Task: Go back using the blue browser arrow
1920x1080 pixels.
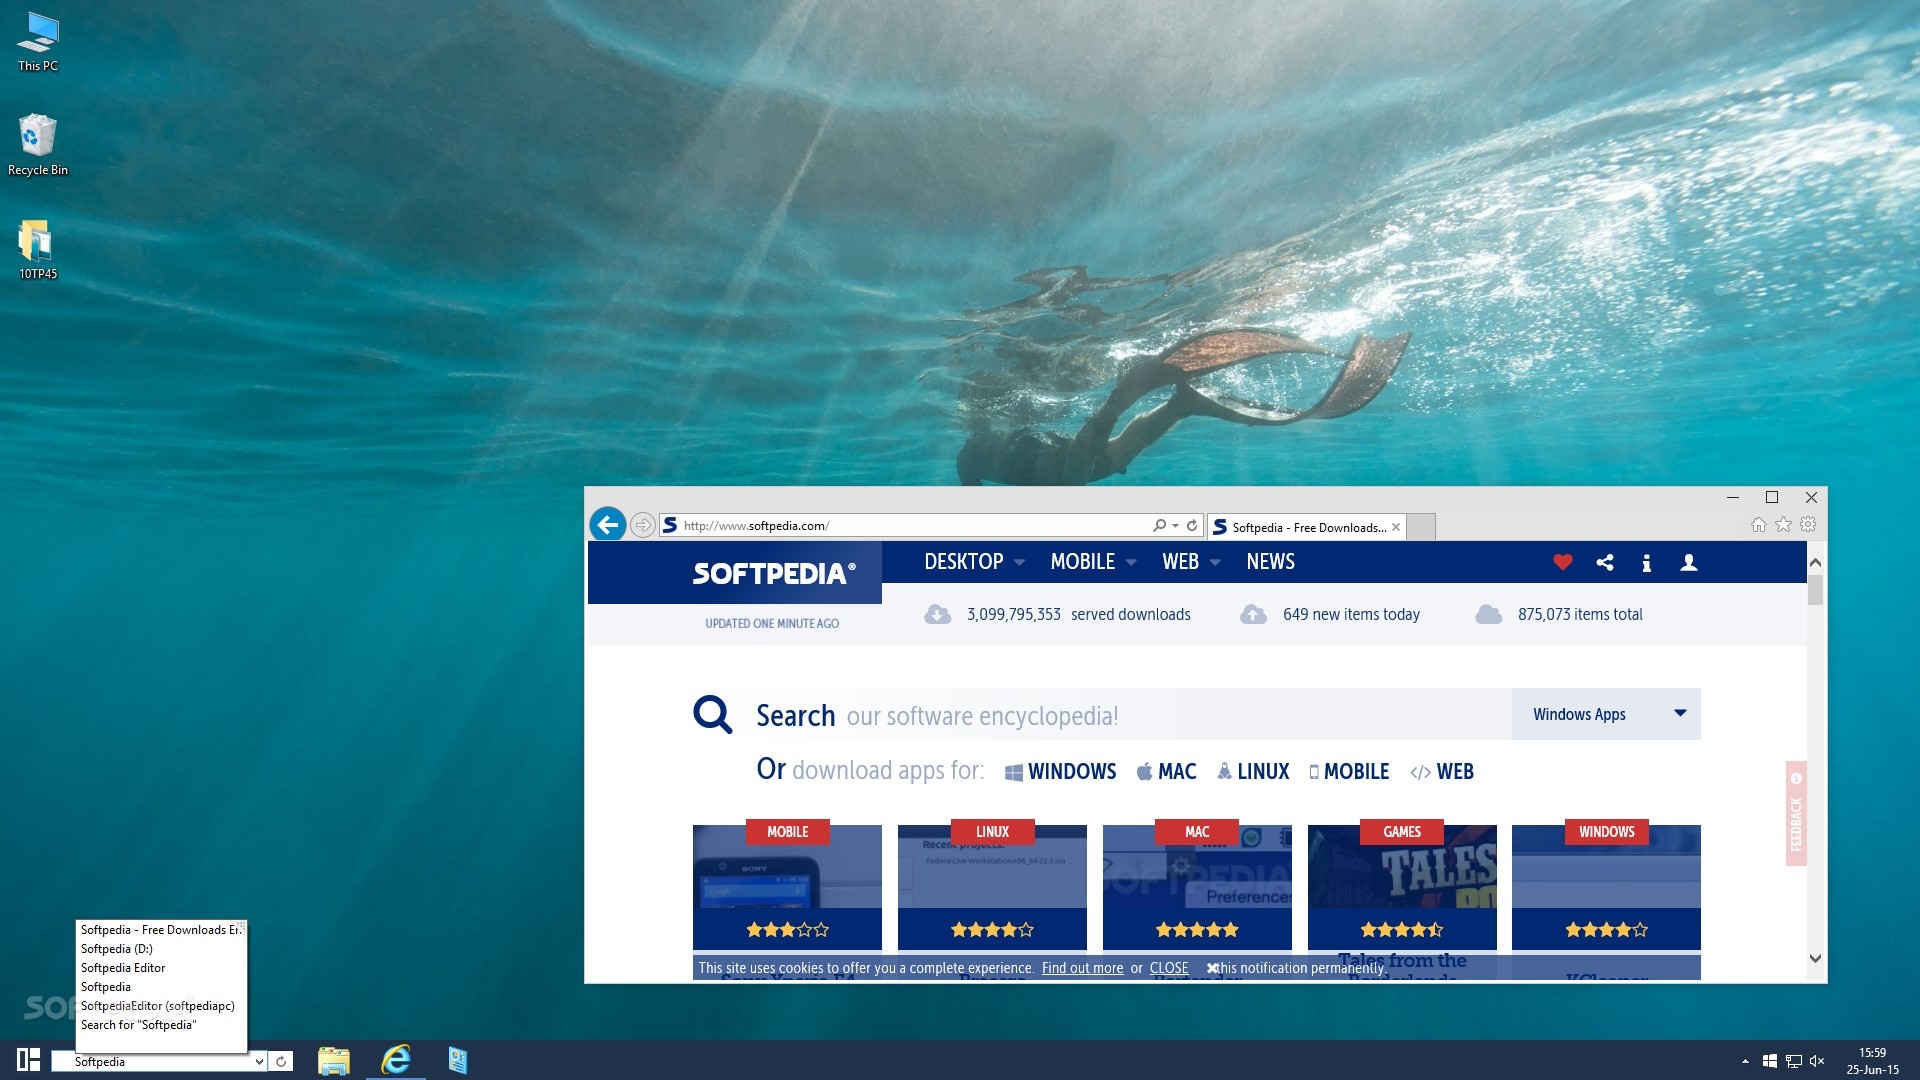Action: coord(607,524)
